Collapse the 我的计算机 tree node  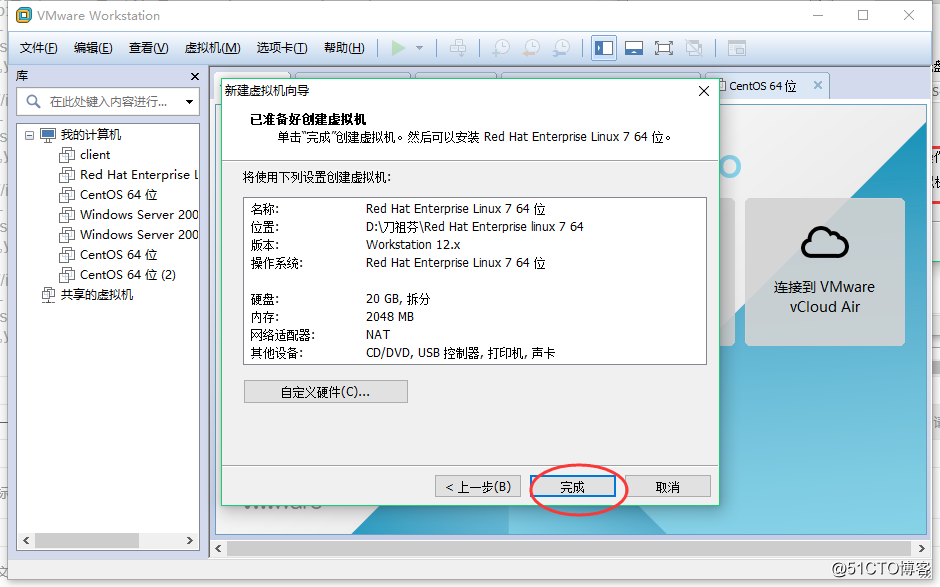coord(29,135)
